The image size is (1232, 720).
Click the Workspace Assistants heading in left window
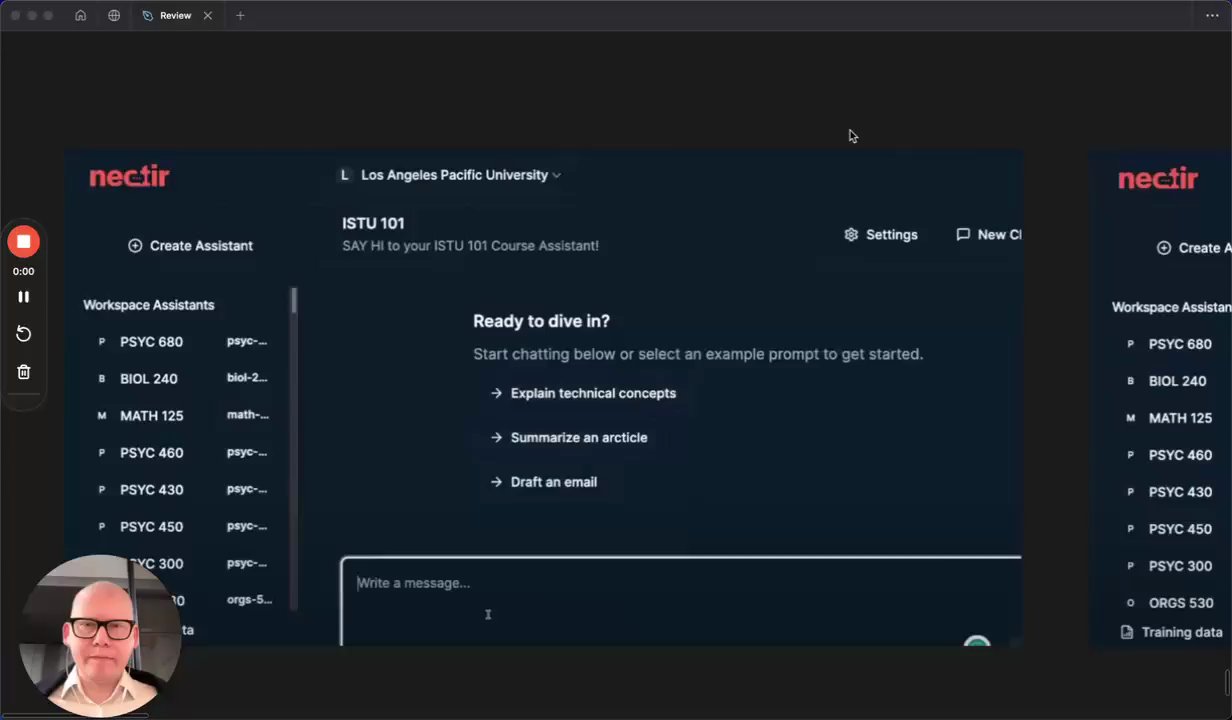[149, 305]
